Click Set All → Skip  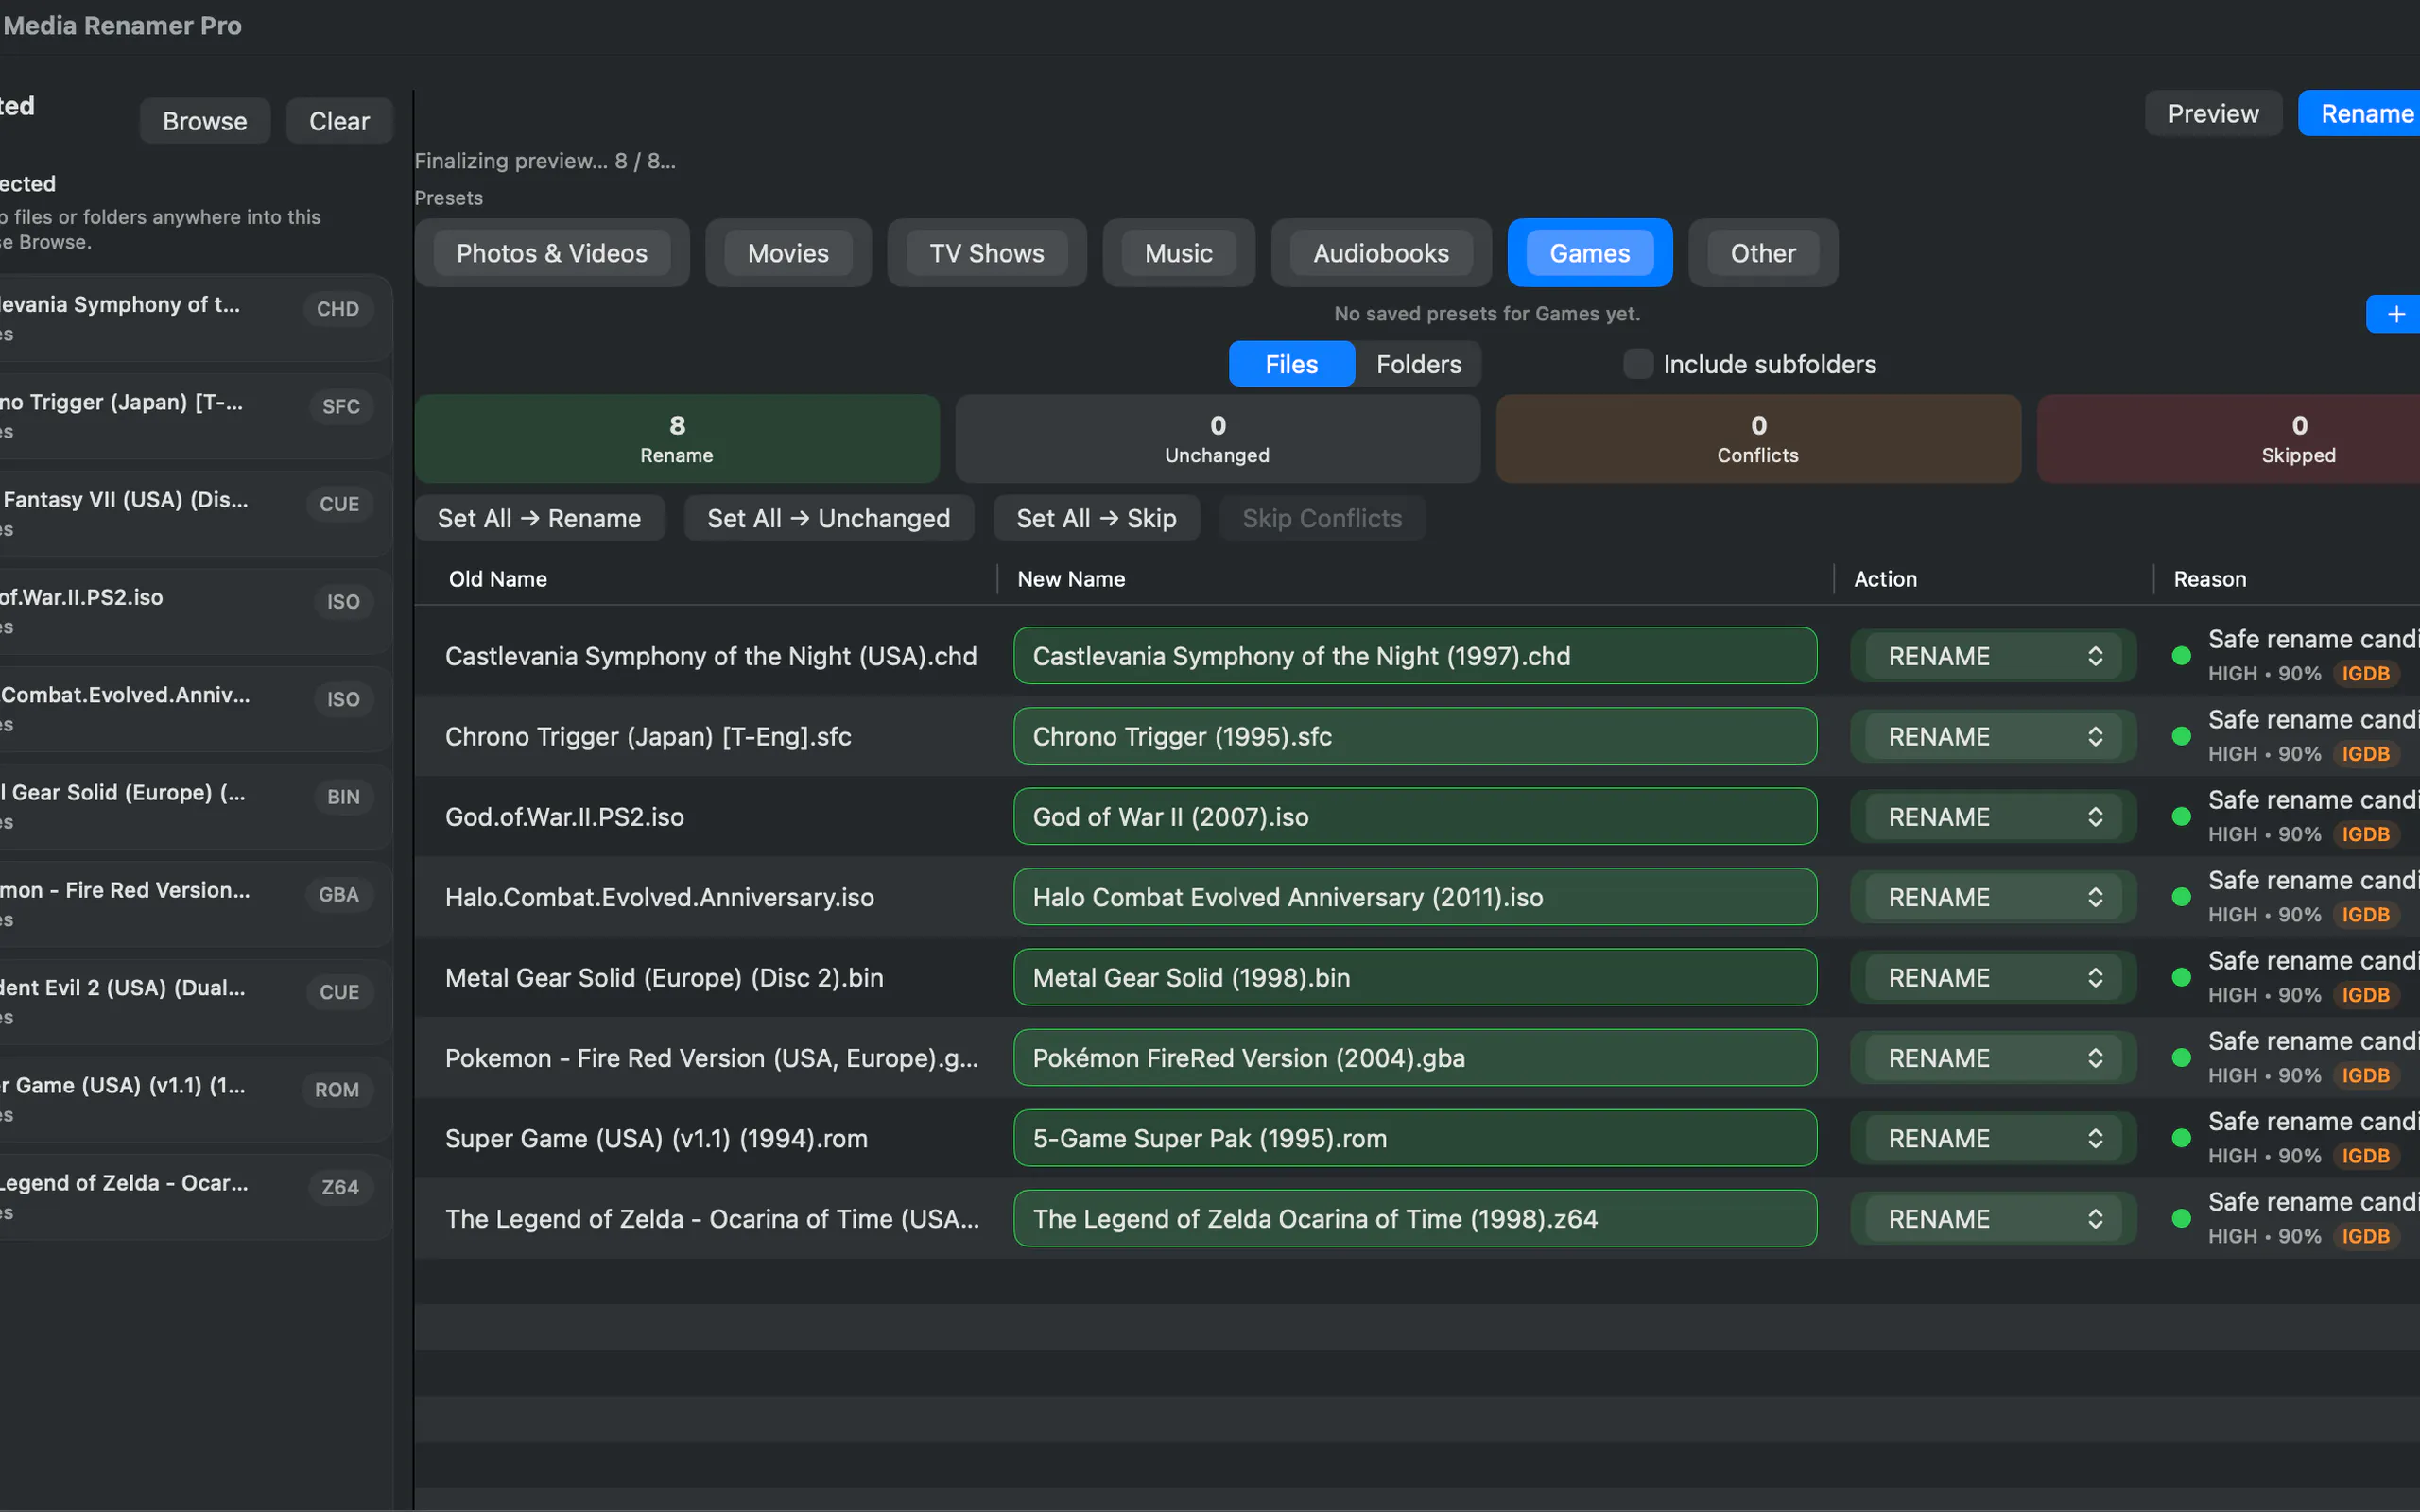1096,518
